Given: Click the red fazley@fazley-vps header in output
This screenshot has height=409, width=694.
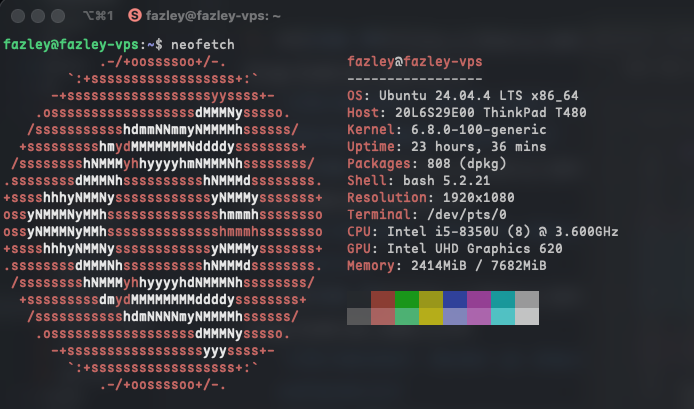Looking at the screenshot, I should [415, 62].
